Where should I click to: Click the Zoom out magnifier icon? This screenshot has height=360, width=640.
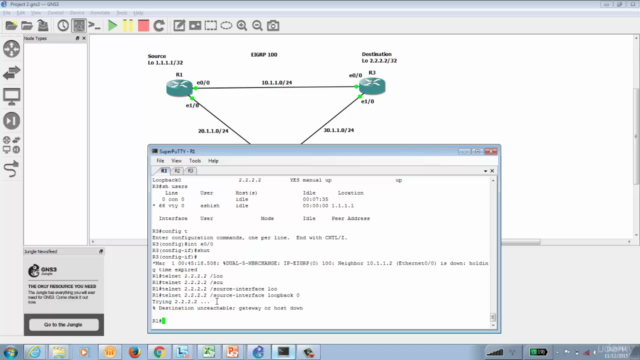click(257, 26)
